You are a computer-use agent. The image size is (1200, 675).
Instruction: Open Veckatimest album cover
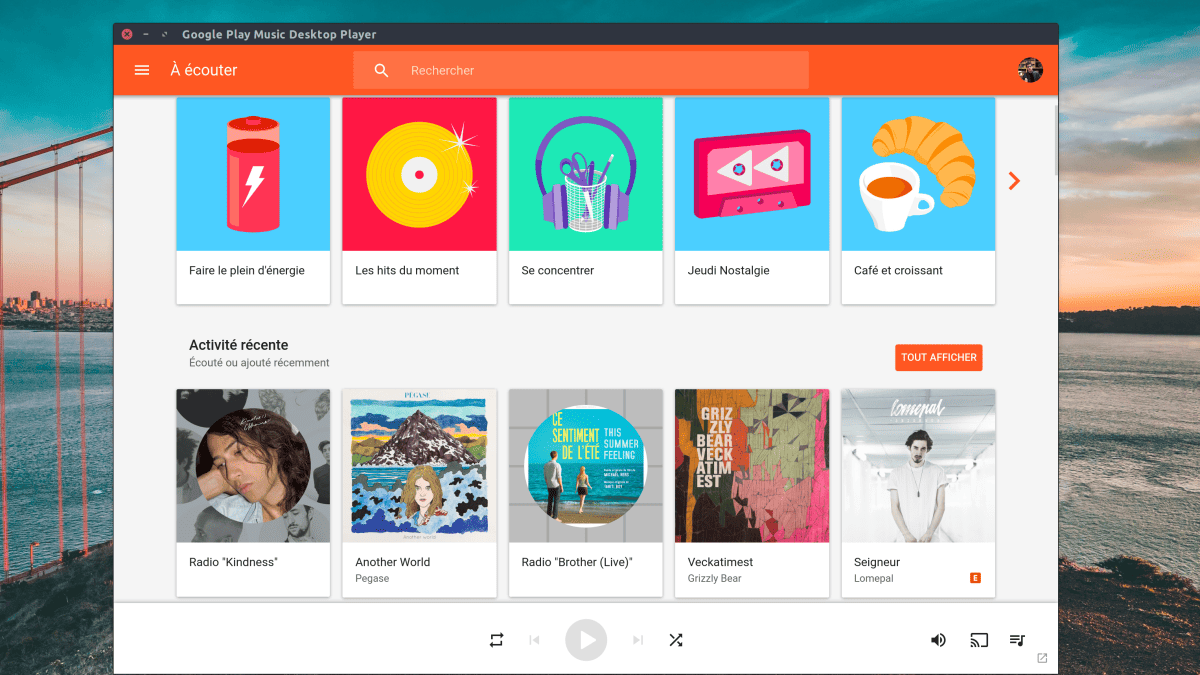752,466
